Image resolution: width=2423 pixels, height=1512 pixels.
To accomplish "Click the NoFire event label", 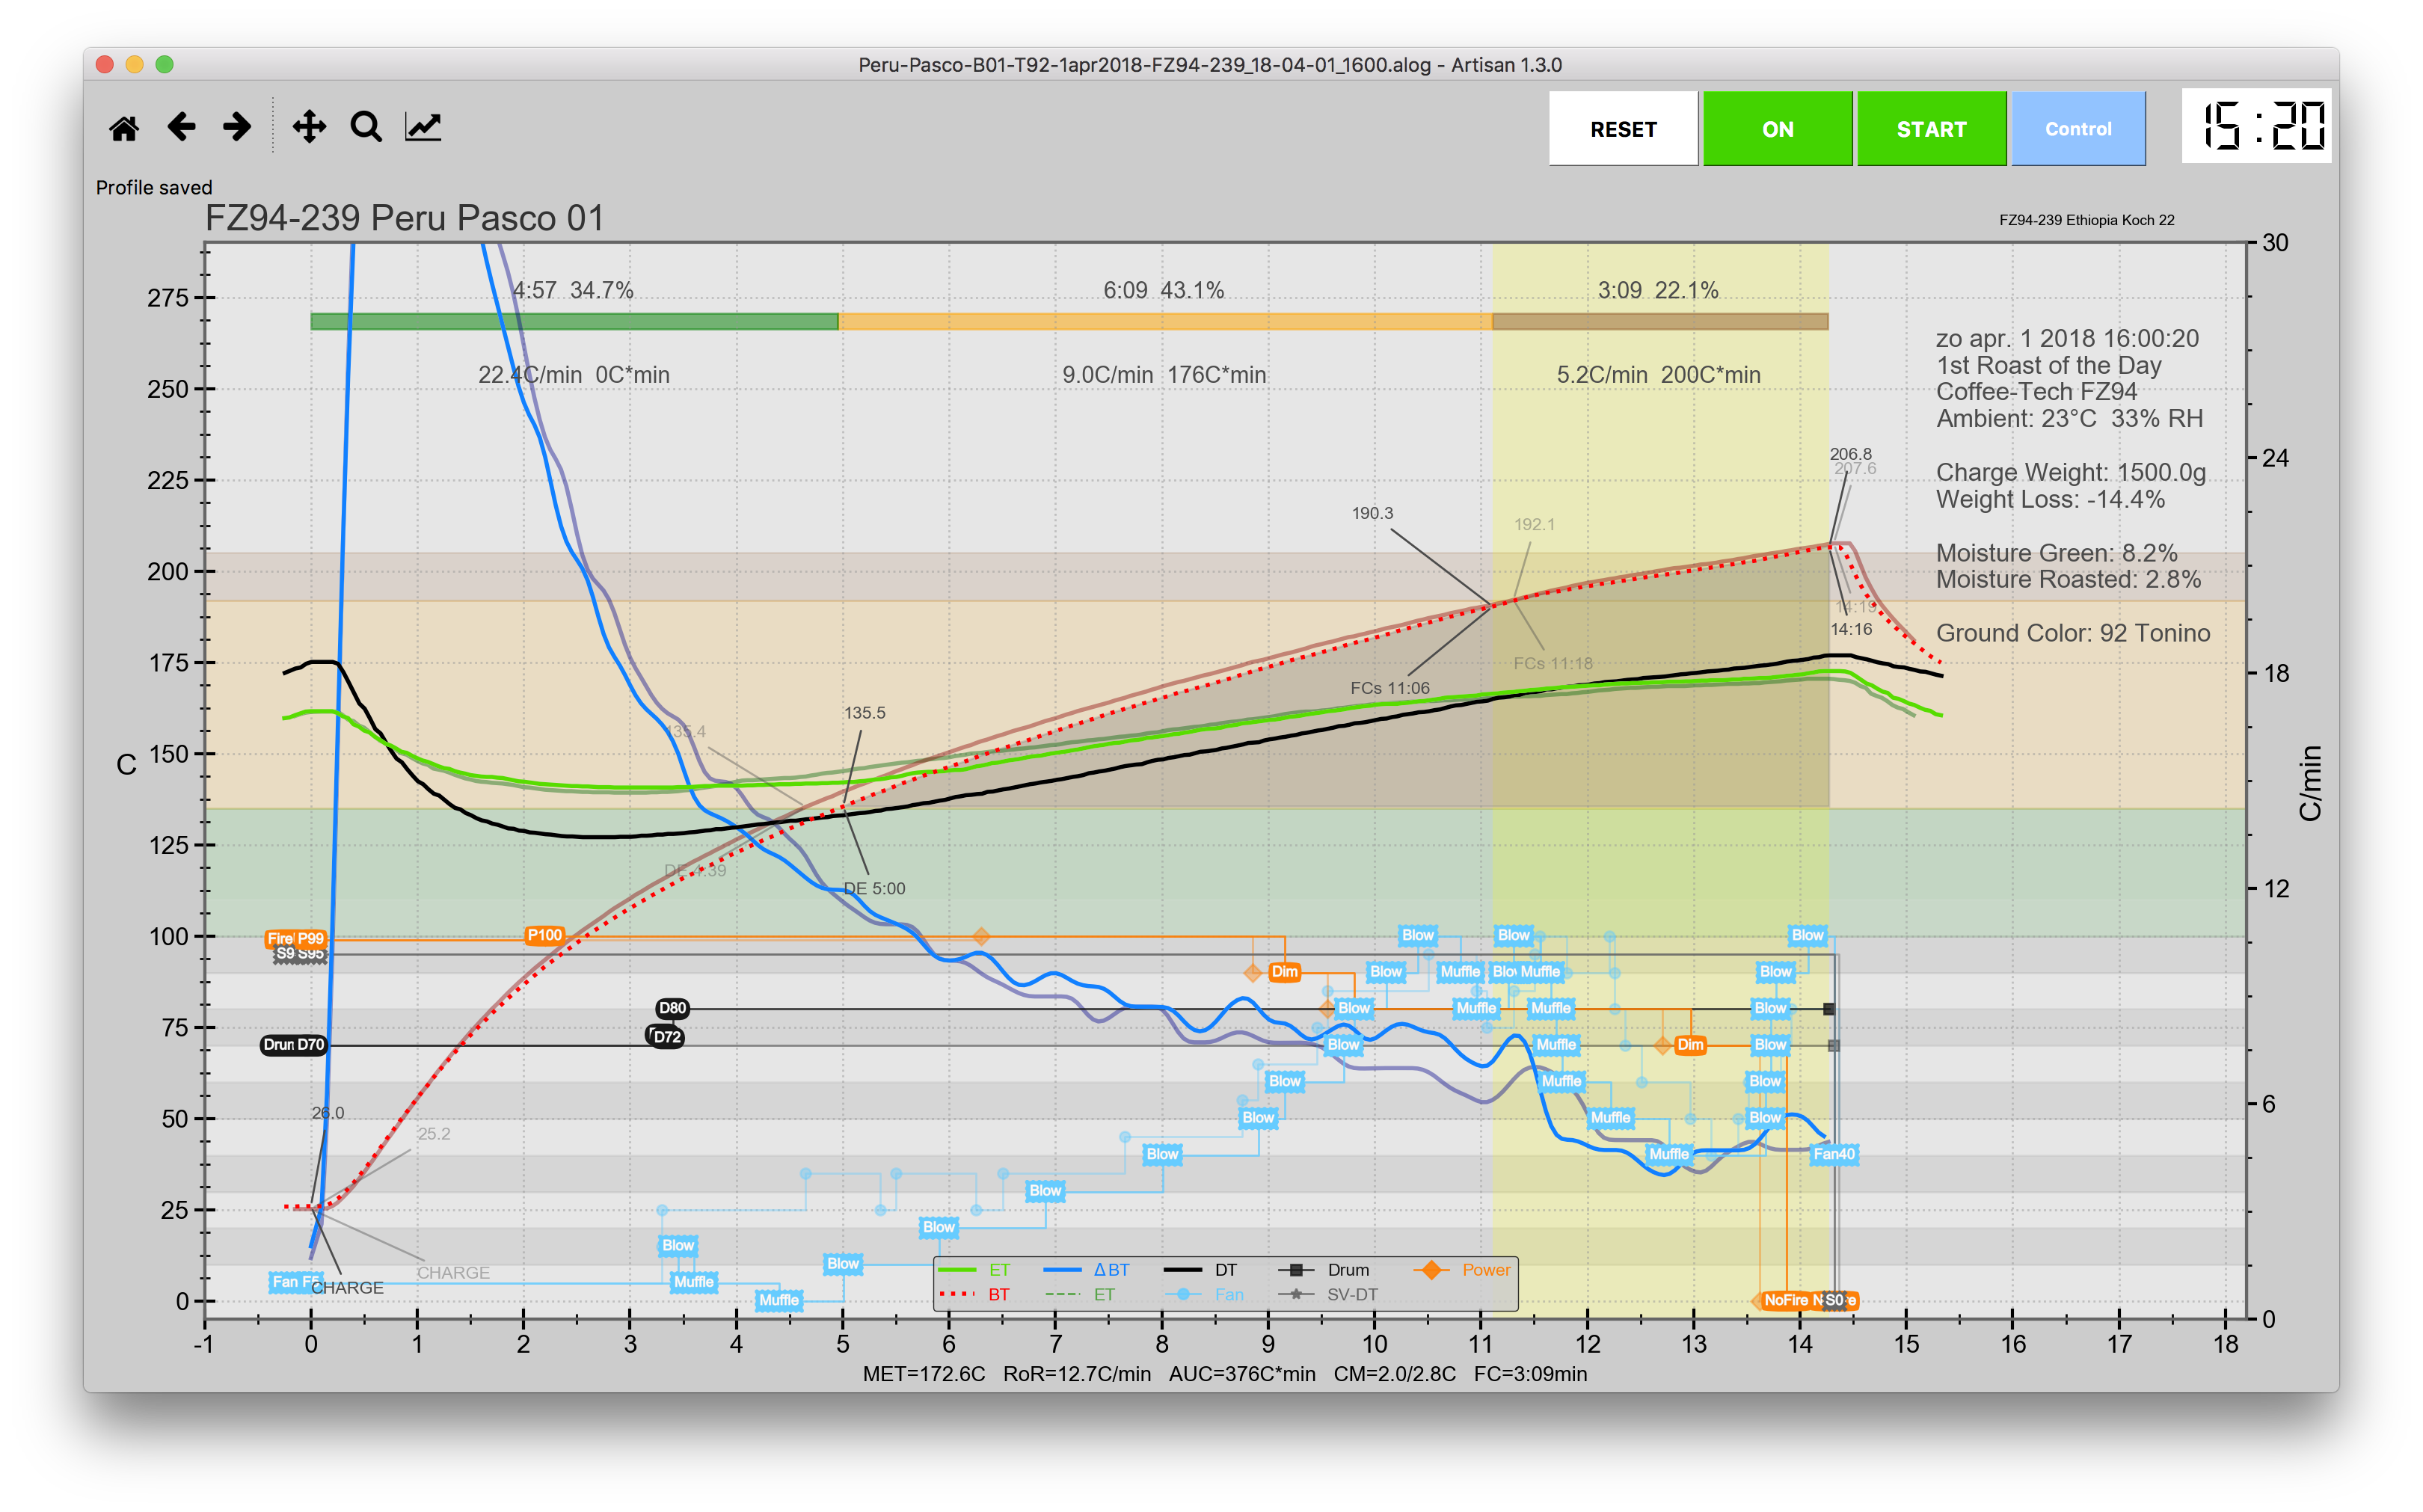I will [x=1787, y=1300].
